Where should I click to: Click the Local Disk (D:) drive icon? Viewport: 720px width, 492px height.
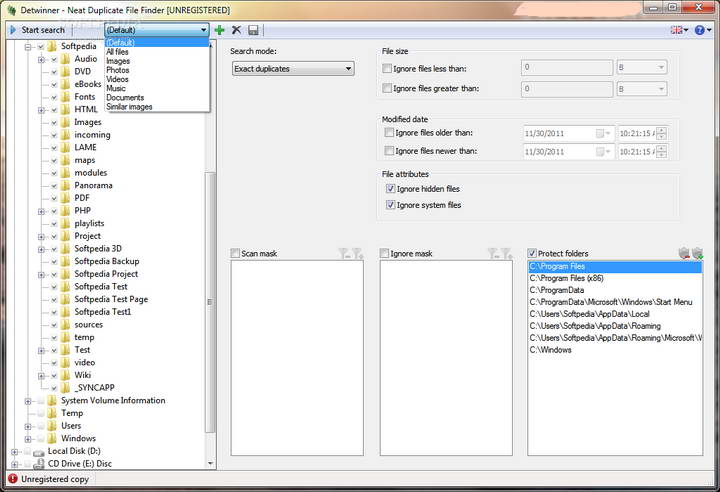pyautogui.click(x=39, y=452)
